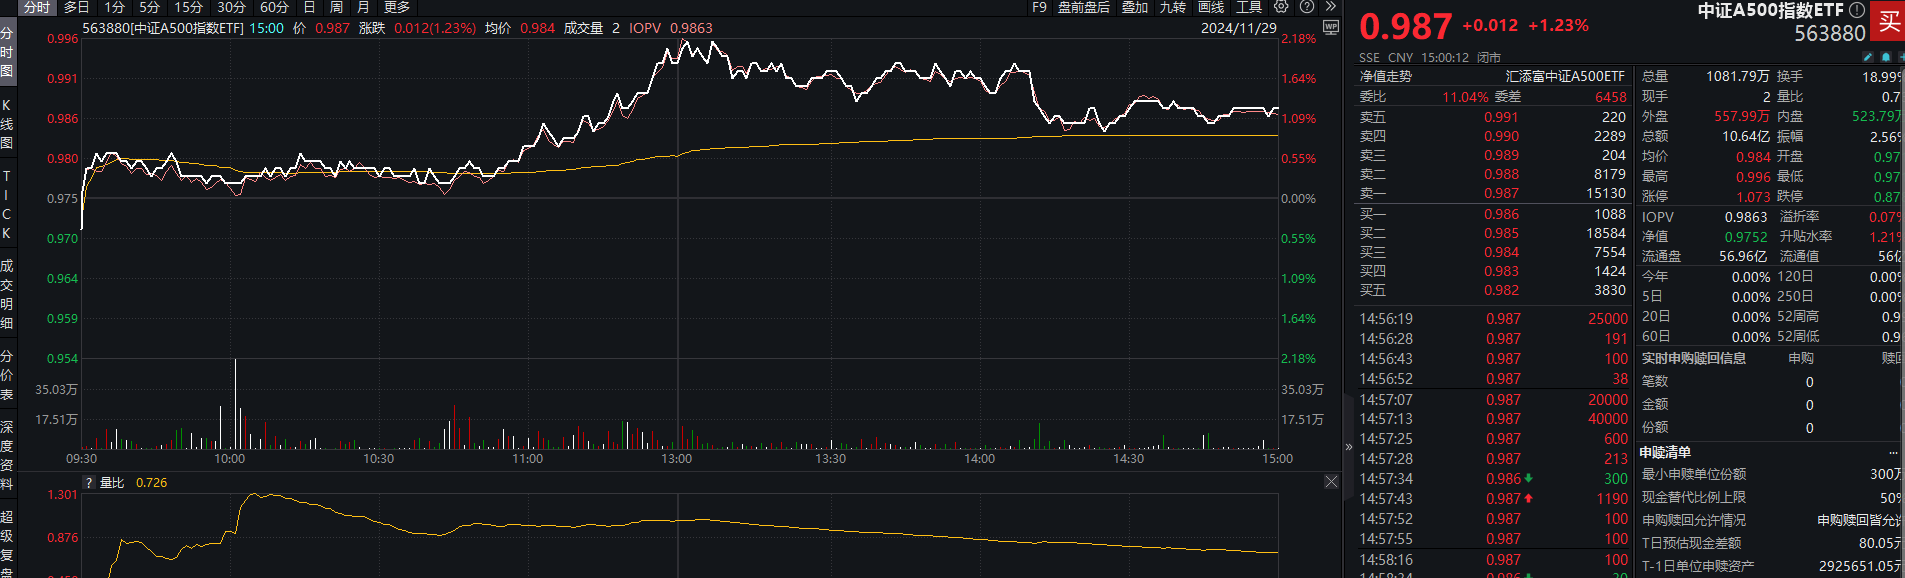1905x578 pixels.
Task: Click the question mark beside 量比 indicator
Action: (x=89, y=483)
